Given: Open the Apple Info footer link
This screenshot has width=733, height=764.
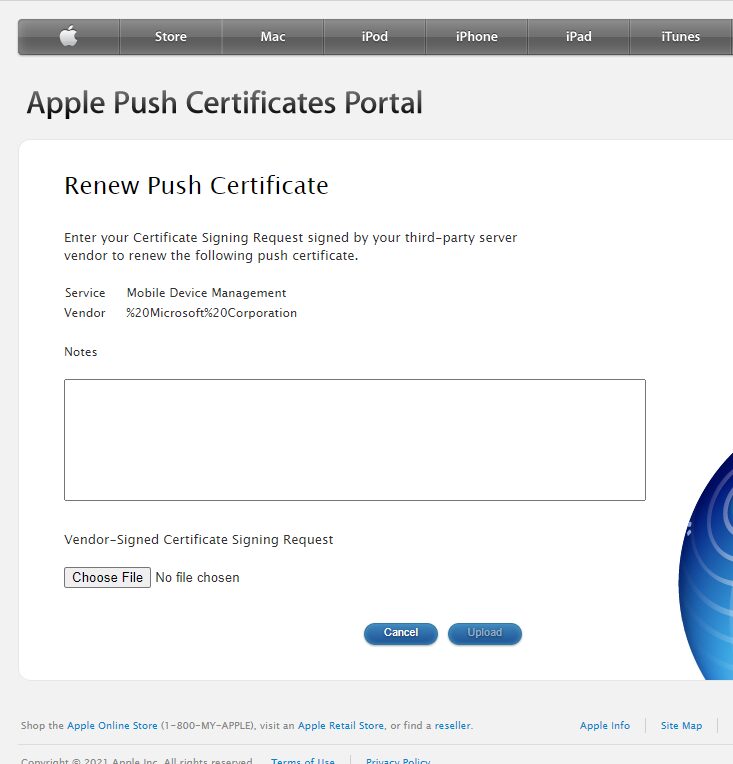Looking at the screenshot, I should point(604,726).
